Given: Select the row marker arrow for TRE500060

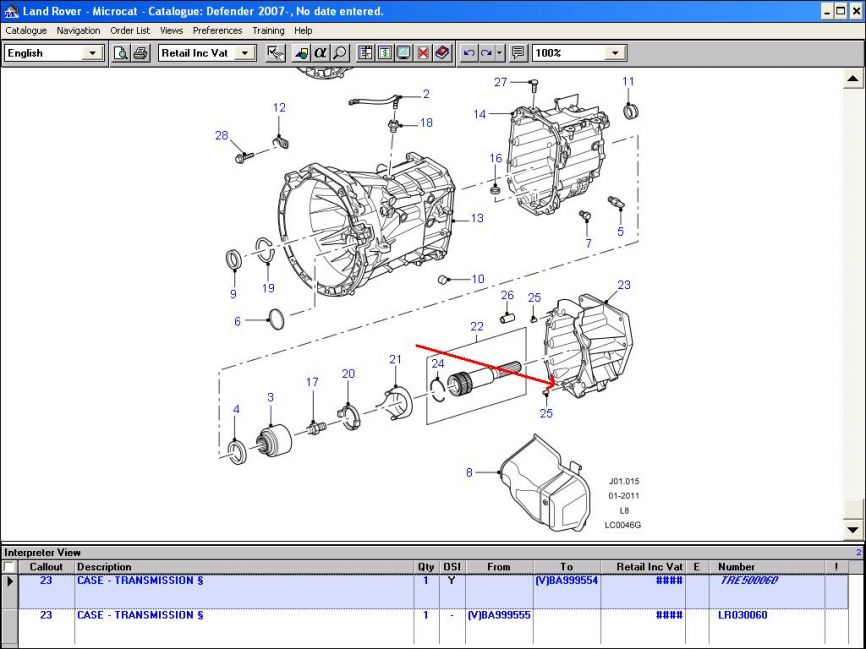Looking at the screenshot, I should [x=9, y=581].
